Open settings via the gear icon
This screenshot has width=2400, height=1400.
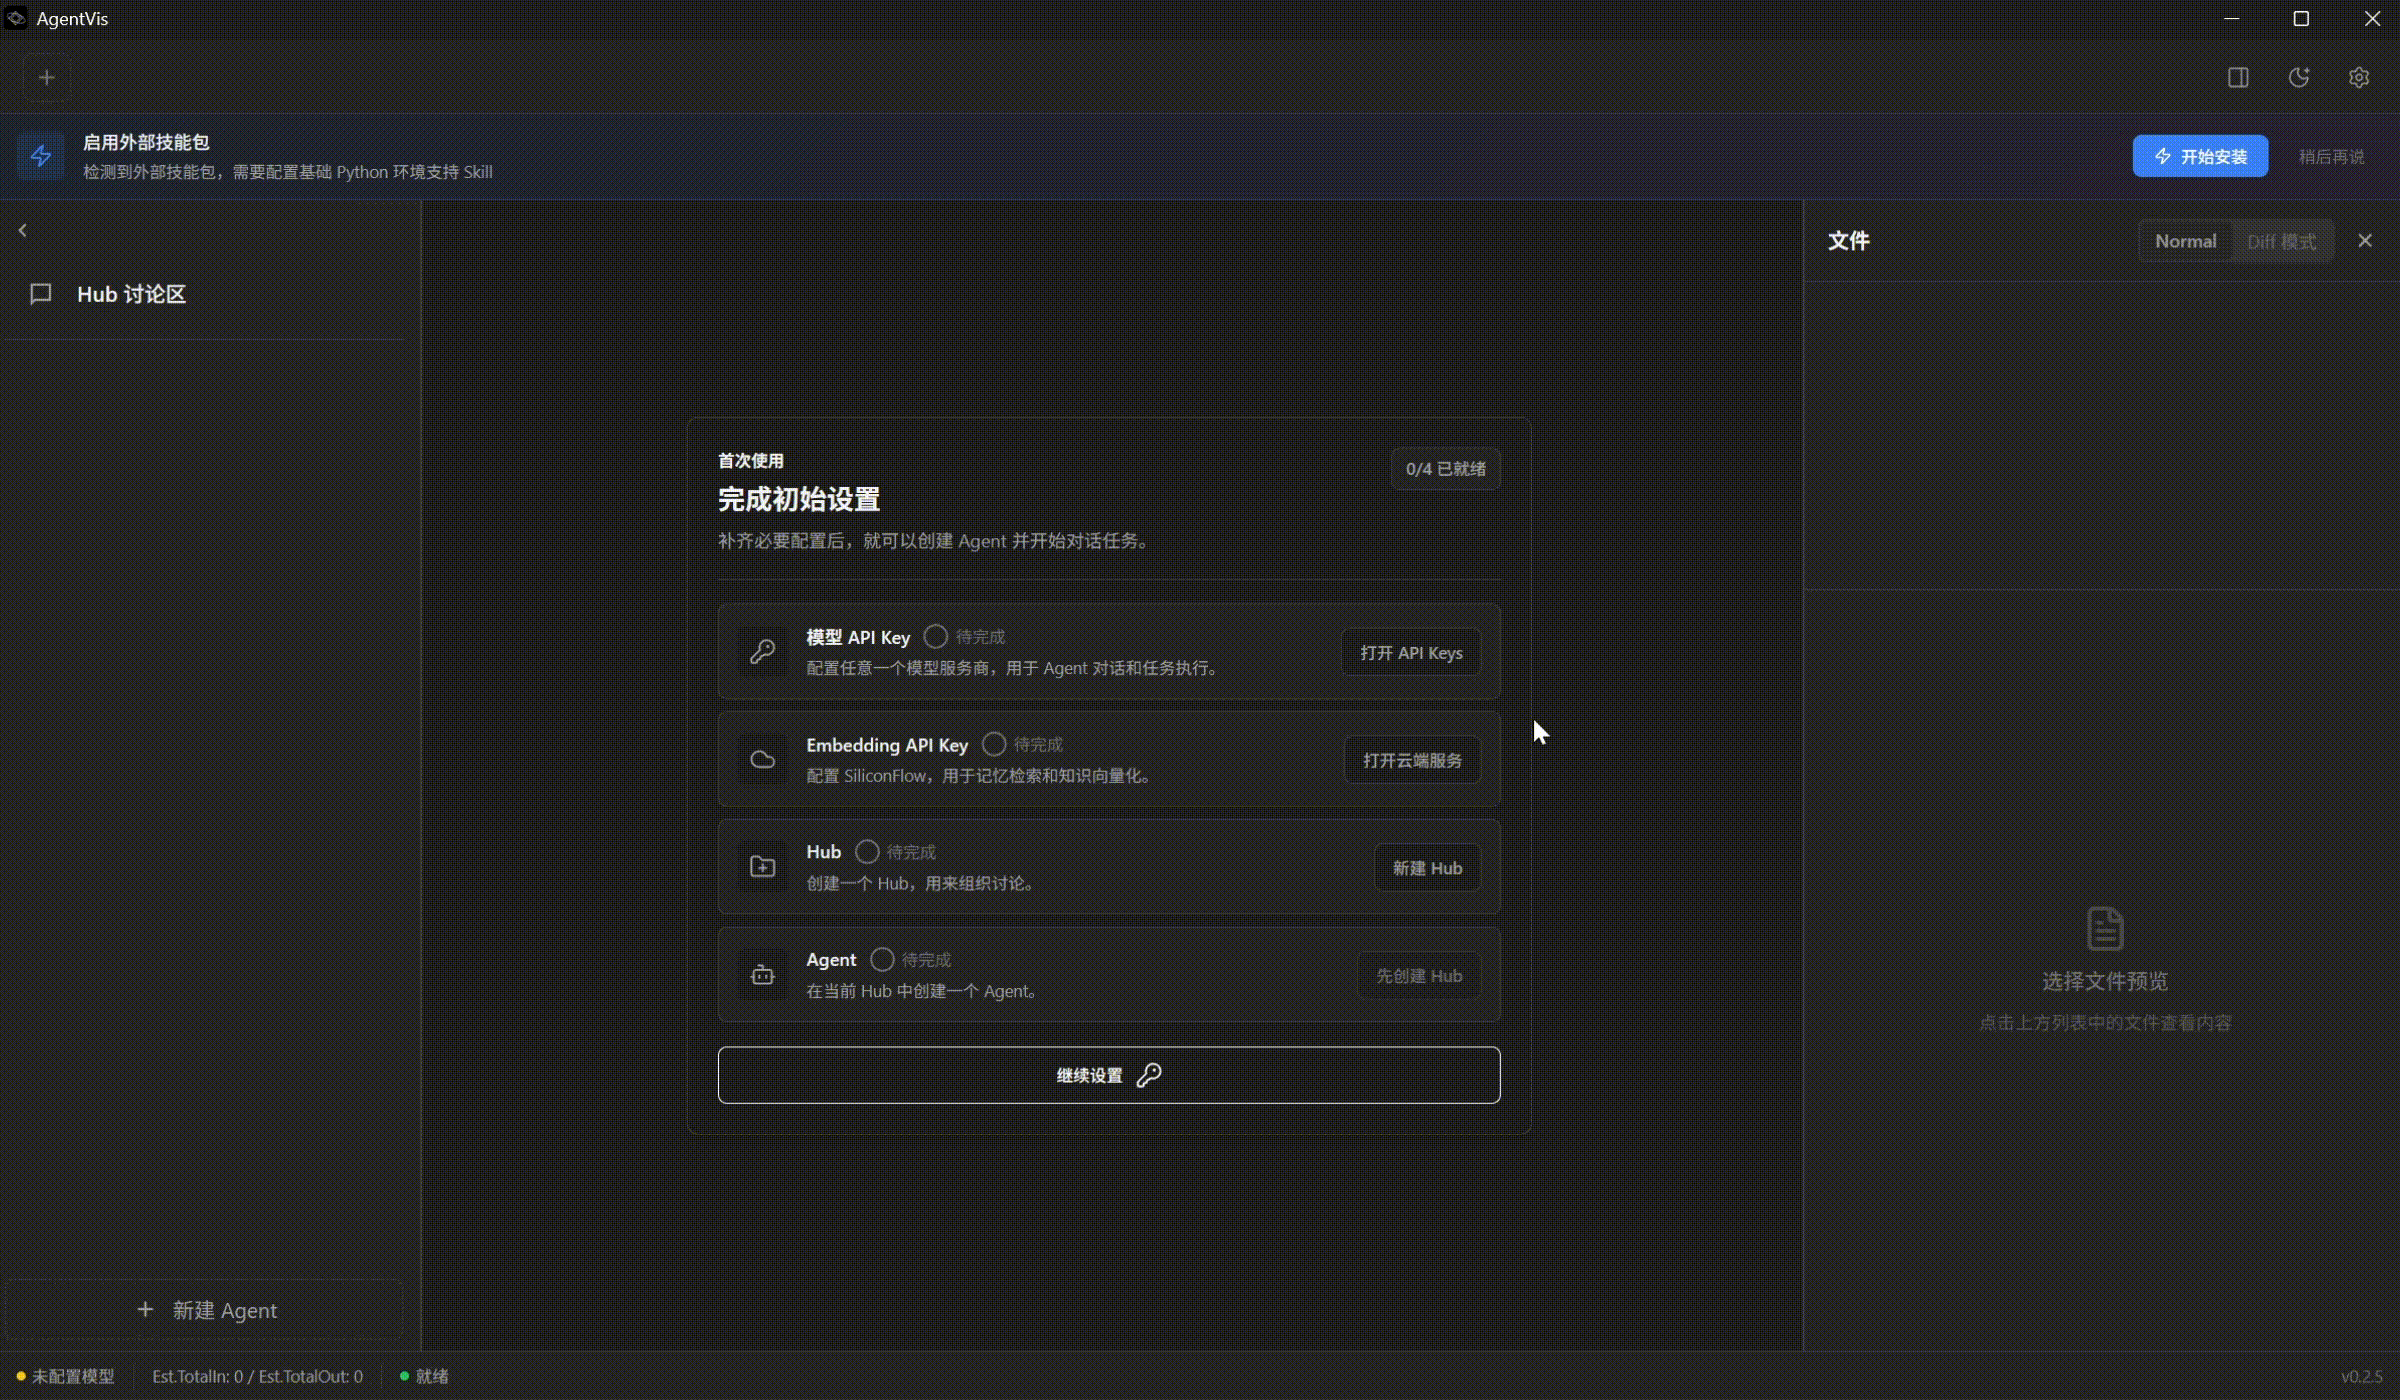coord(2358,77)
